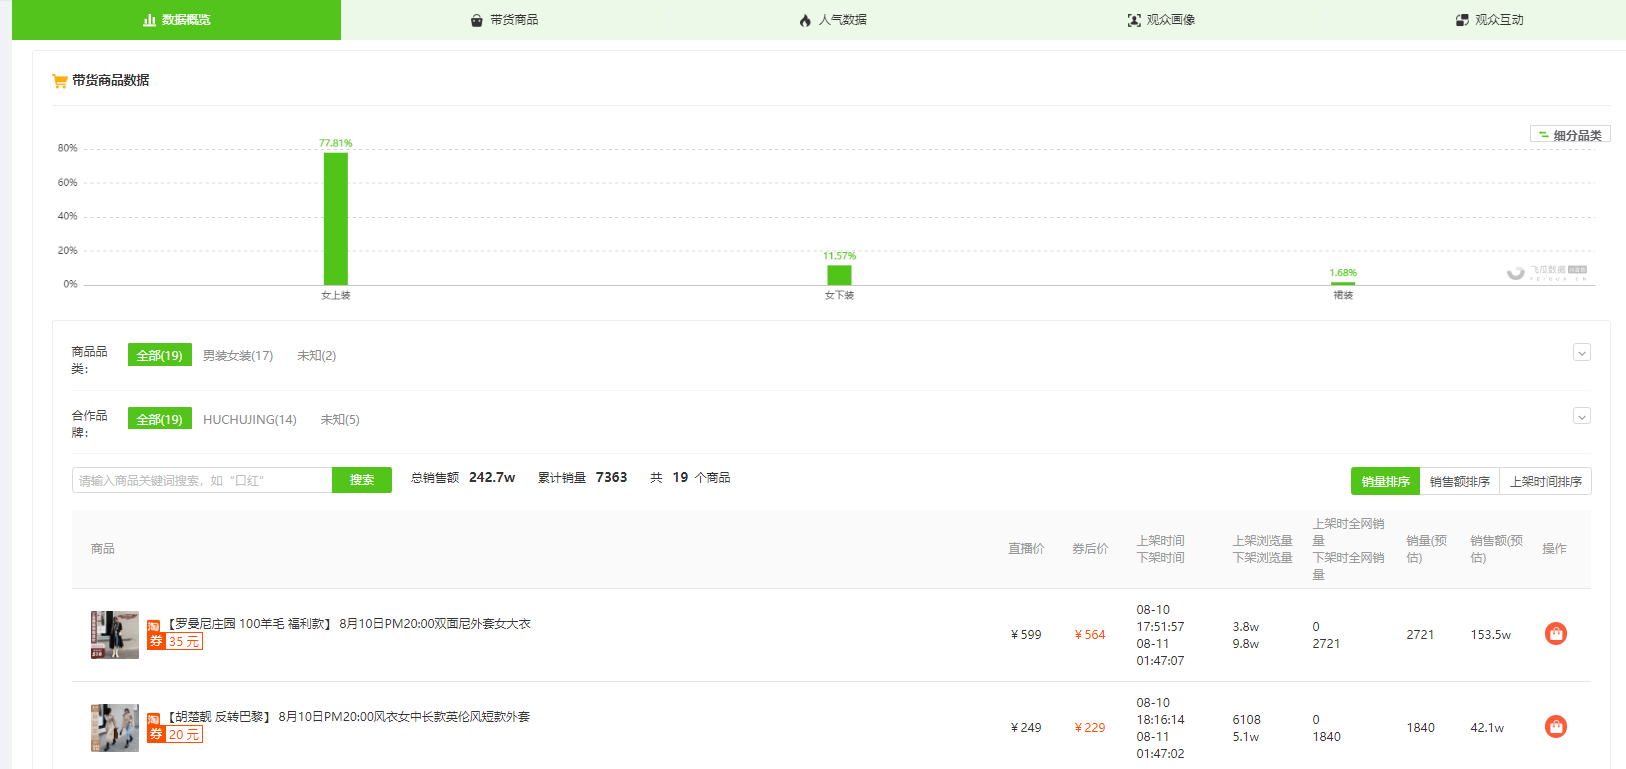This screenshot has height=769, width=1626.
Task: Click the ¥229 coupon price
Action: [1090, 728]
